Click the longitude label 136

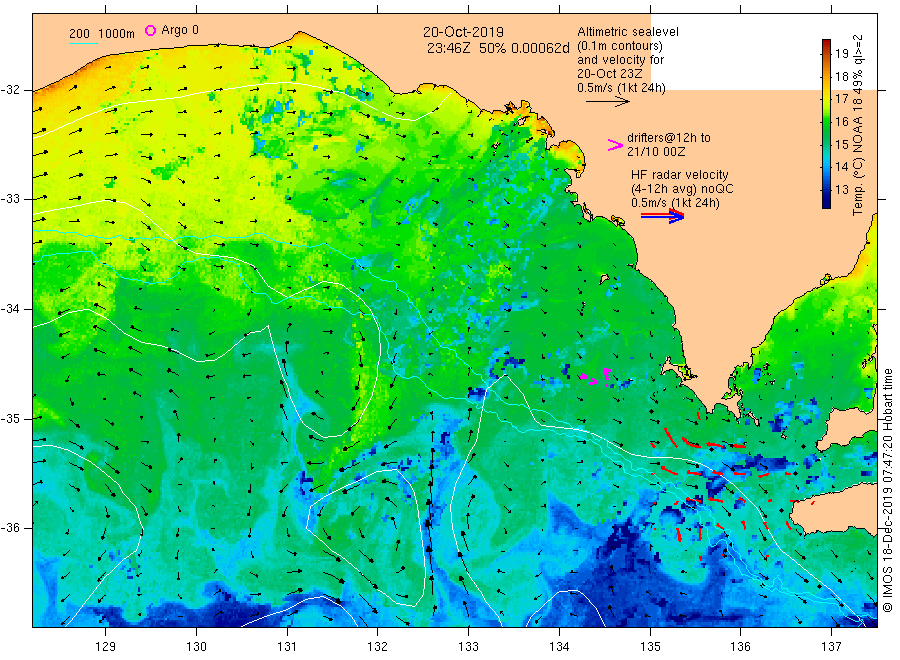click(740, 647)
